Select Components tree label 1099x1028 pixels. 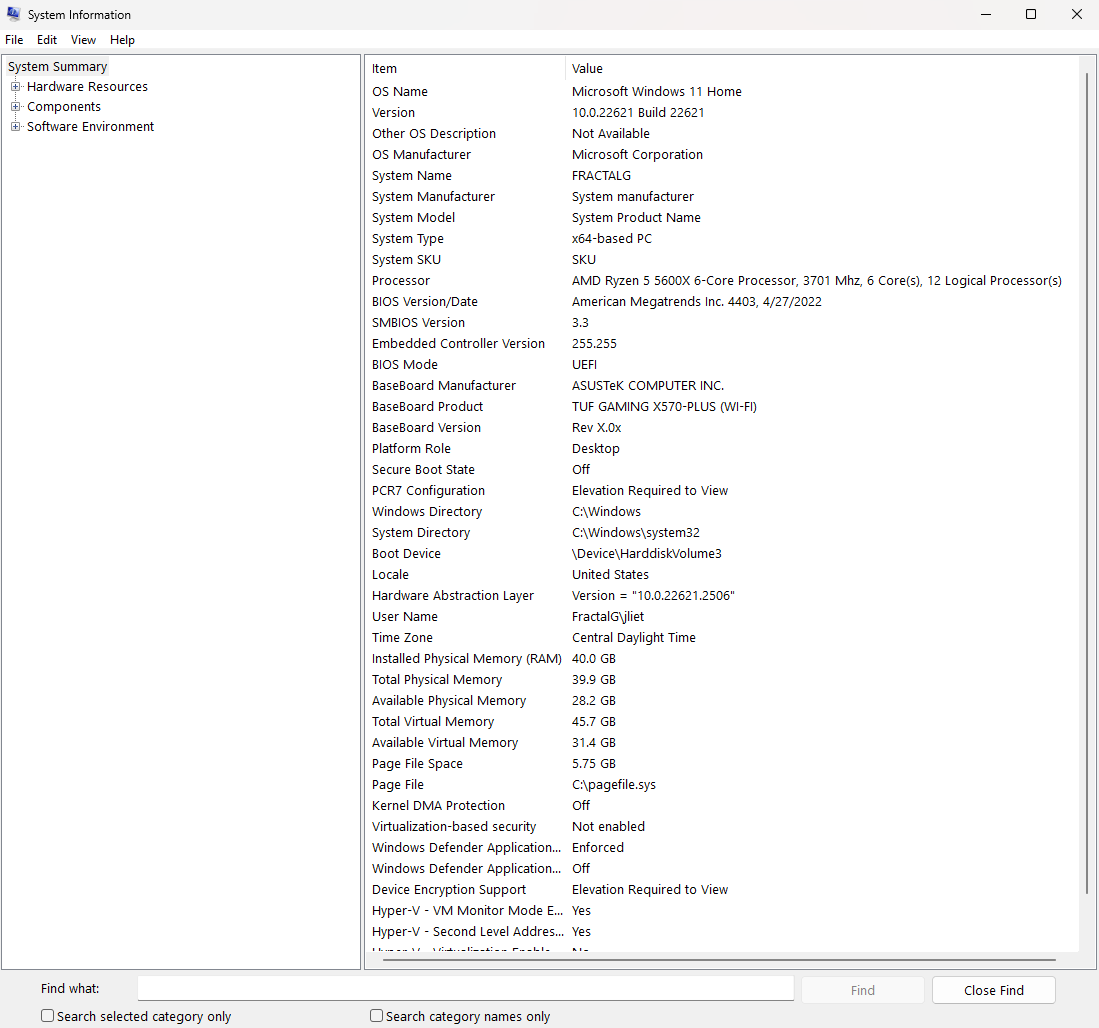pyautogui.click(x=64, y=107)
